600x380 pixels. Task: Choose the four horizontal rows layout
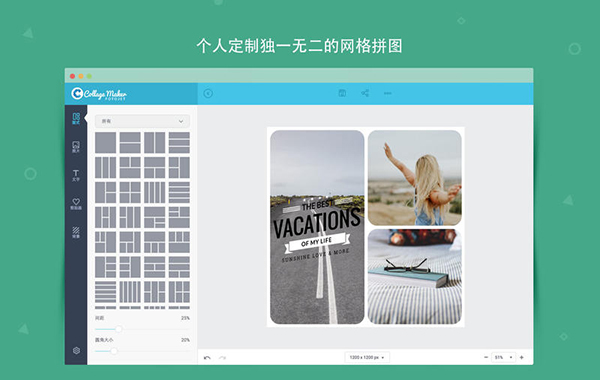tap(179, 192)
